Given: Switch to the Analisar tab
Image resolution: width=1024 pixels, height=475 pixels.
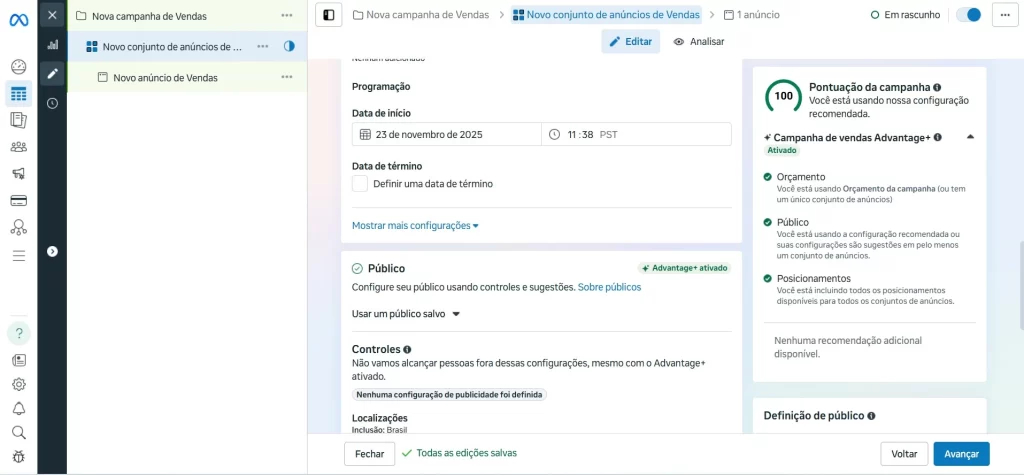Looking at the screenshot, I should 699,42.
